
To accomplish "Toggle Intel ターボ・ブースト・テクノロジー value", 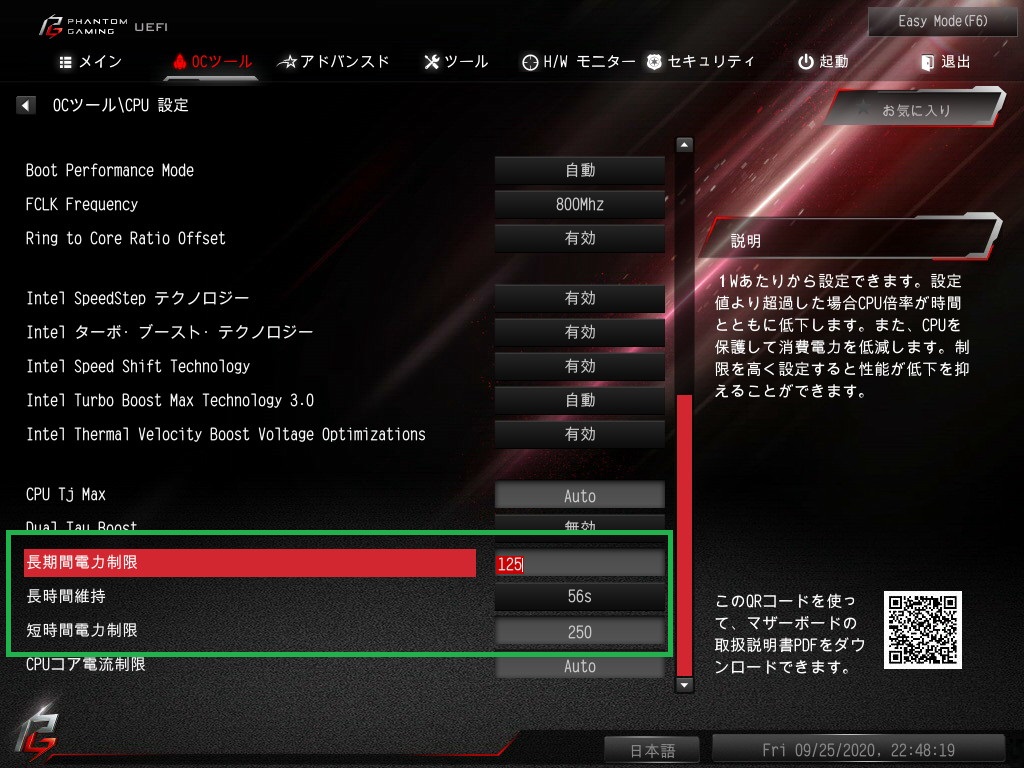I will pyautogui.click(x=579, y=332).
